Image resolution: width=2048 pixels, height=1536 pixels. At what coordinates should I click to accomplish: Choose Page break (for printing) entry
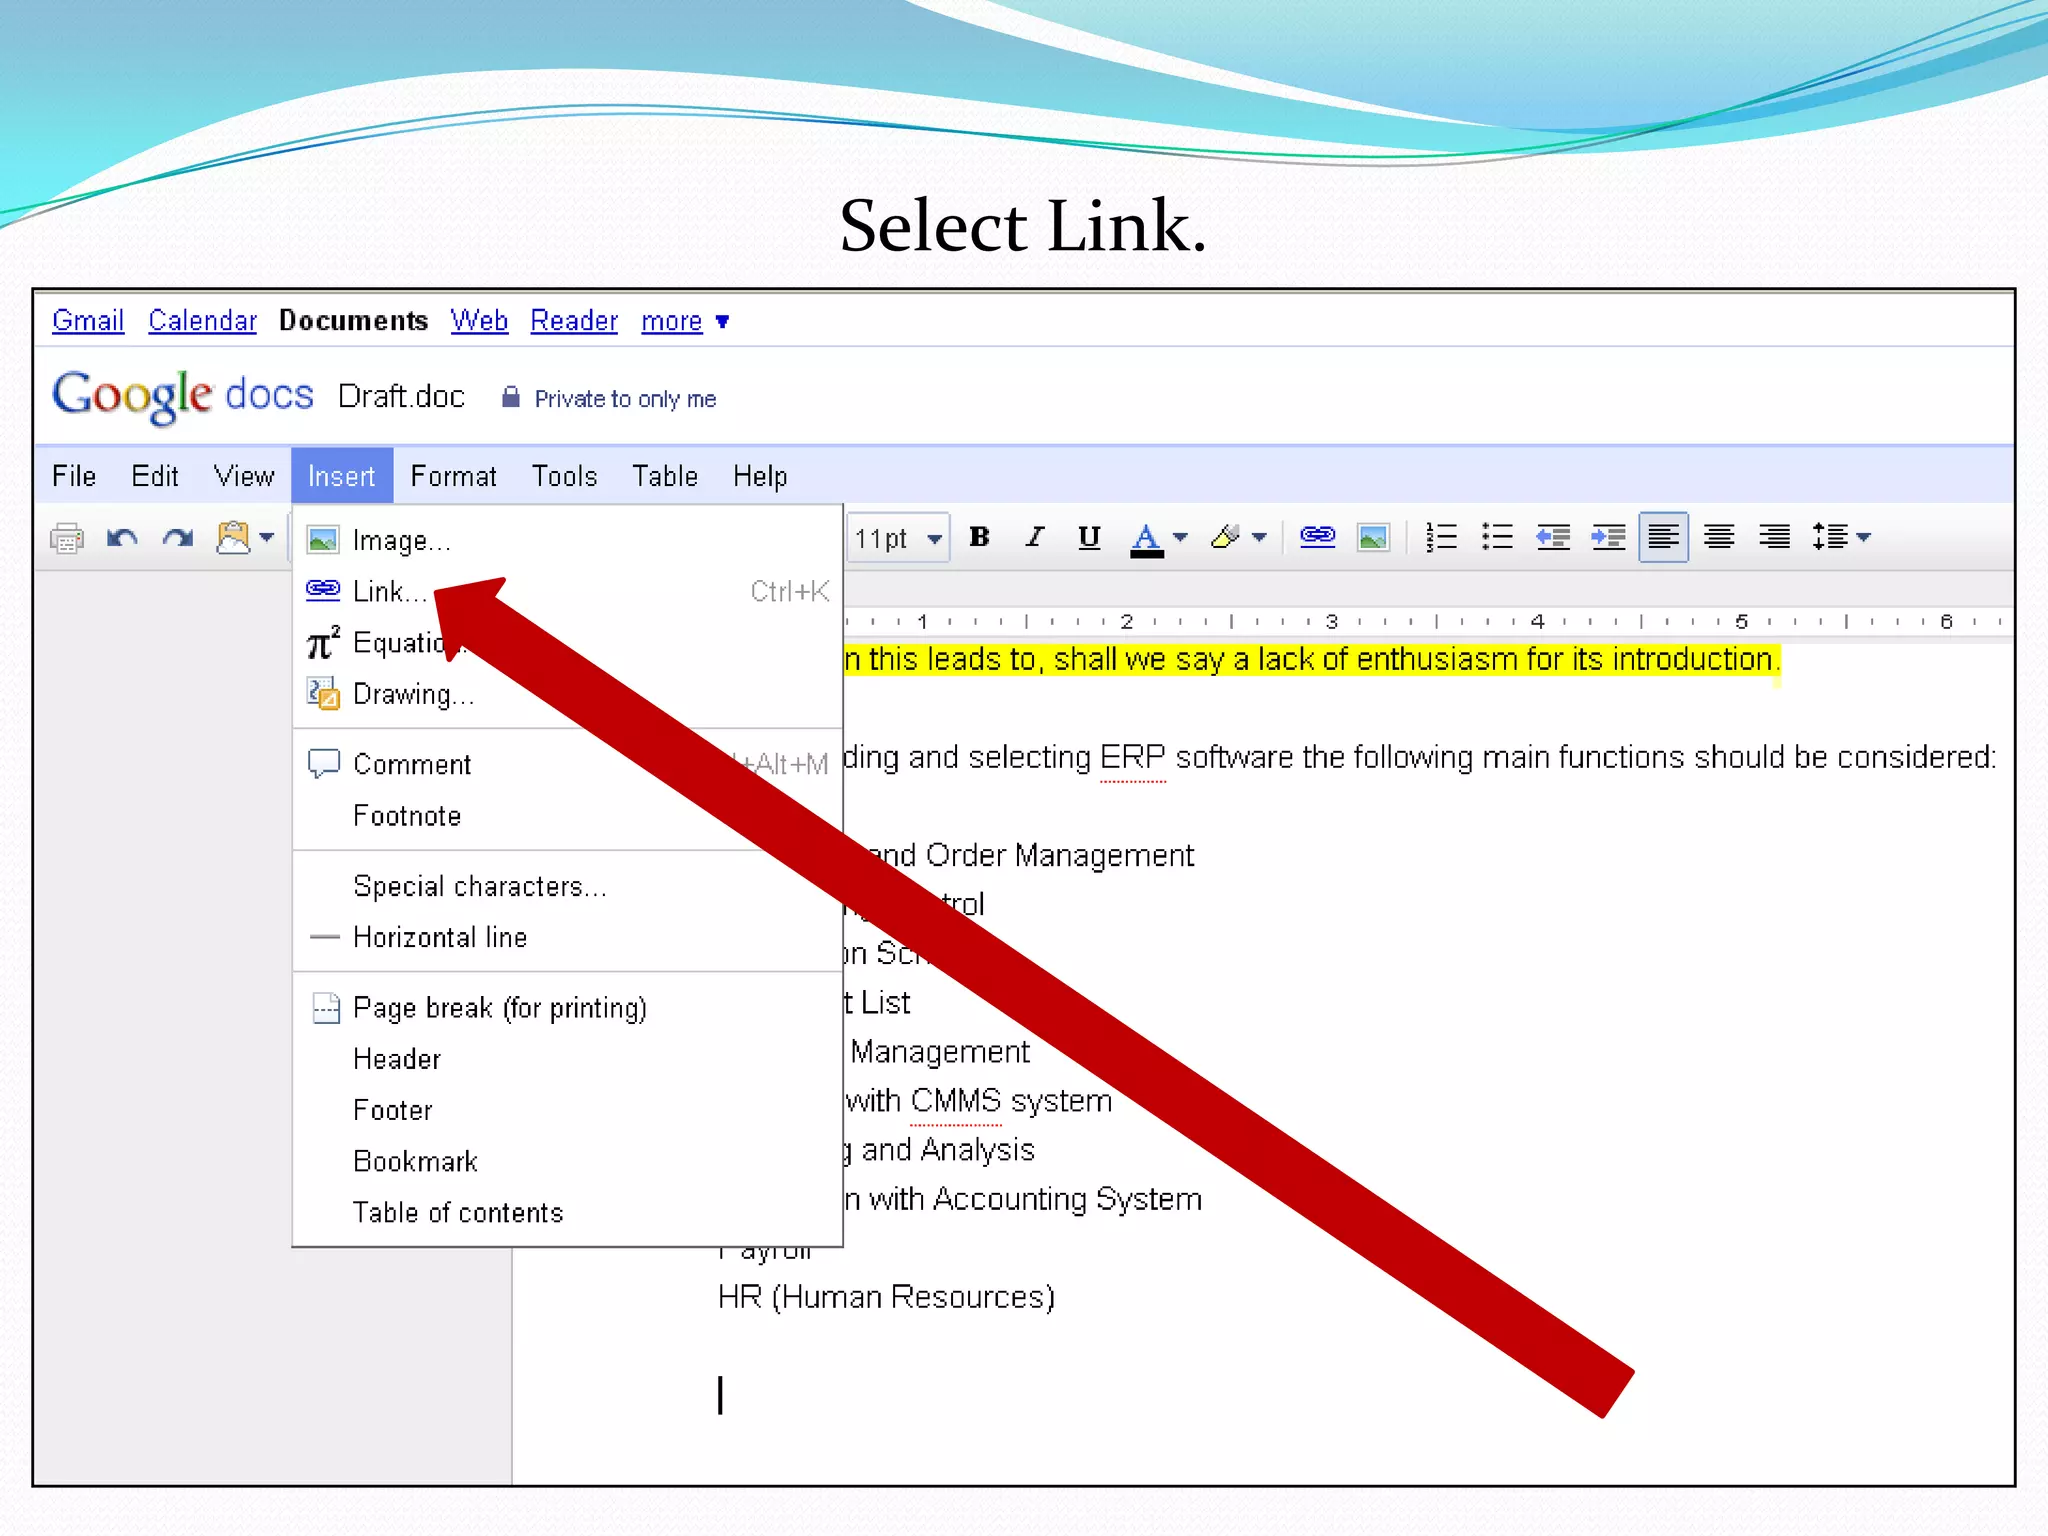[x=568, y=1007]
